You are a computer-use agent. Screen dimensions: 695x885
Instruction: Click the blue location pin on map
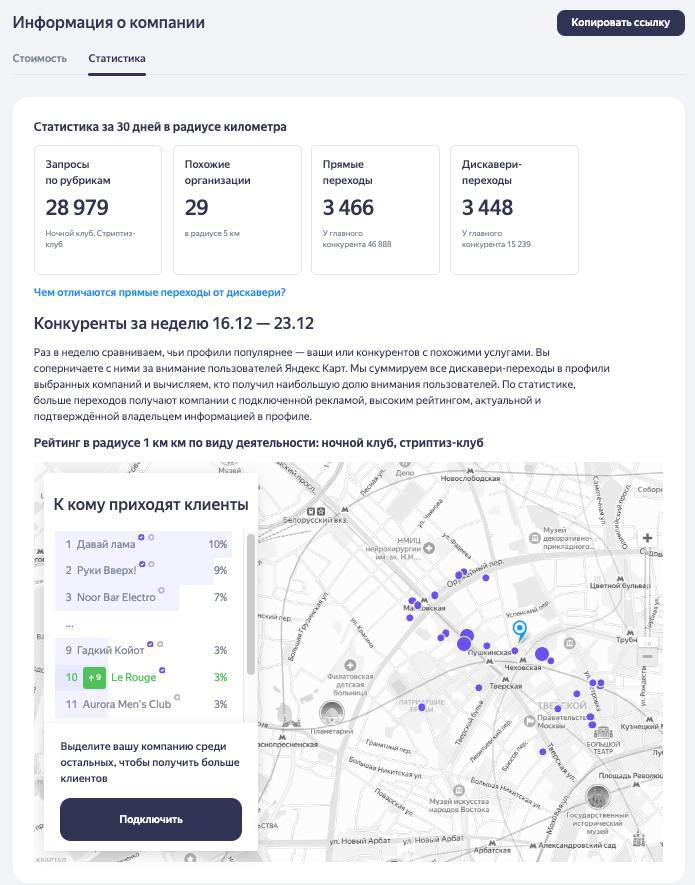(x=519, y=630)
